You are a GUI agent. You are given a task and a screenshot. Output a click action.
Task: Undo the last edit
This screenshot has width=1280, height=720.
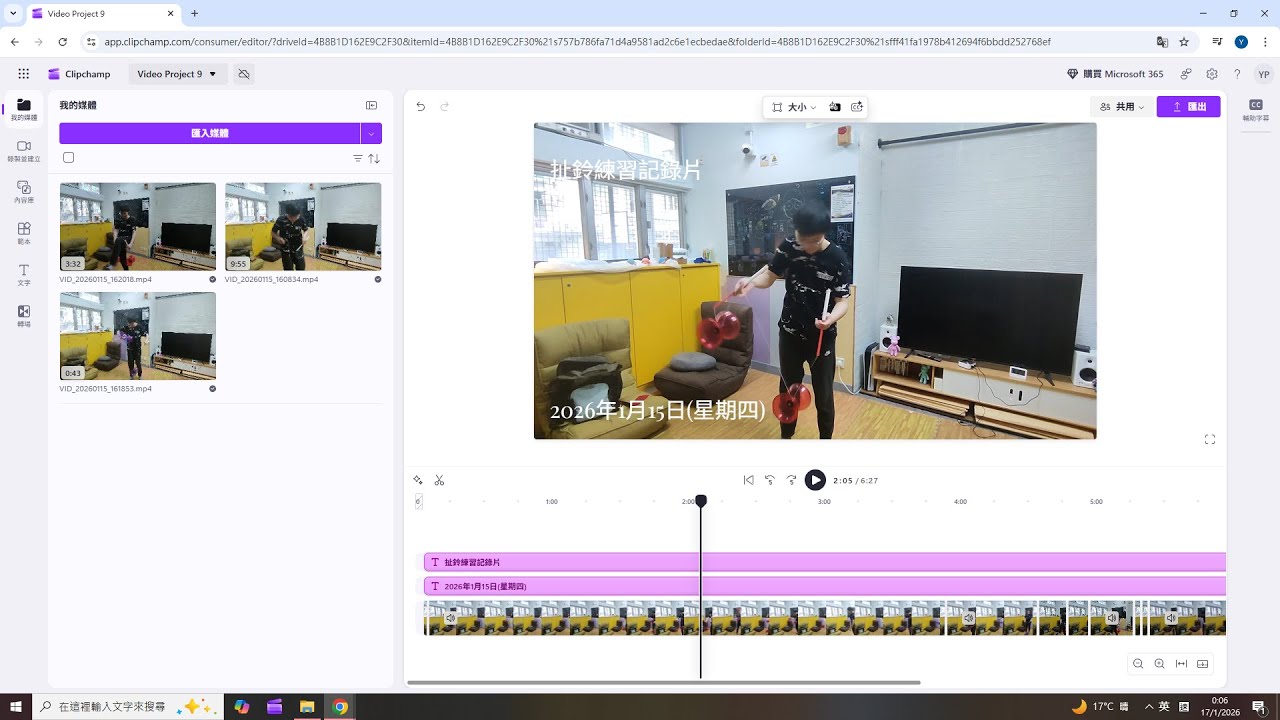click(x=421, y=106)
